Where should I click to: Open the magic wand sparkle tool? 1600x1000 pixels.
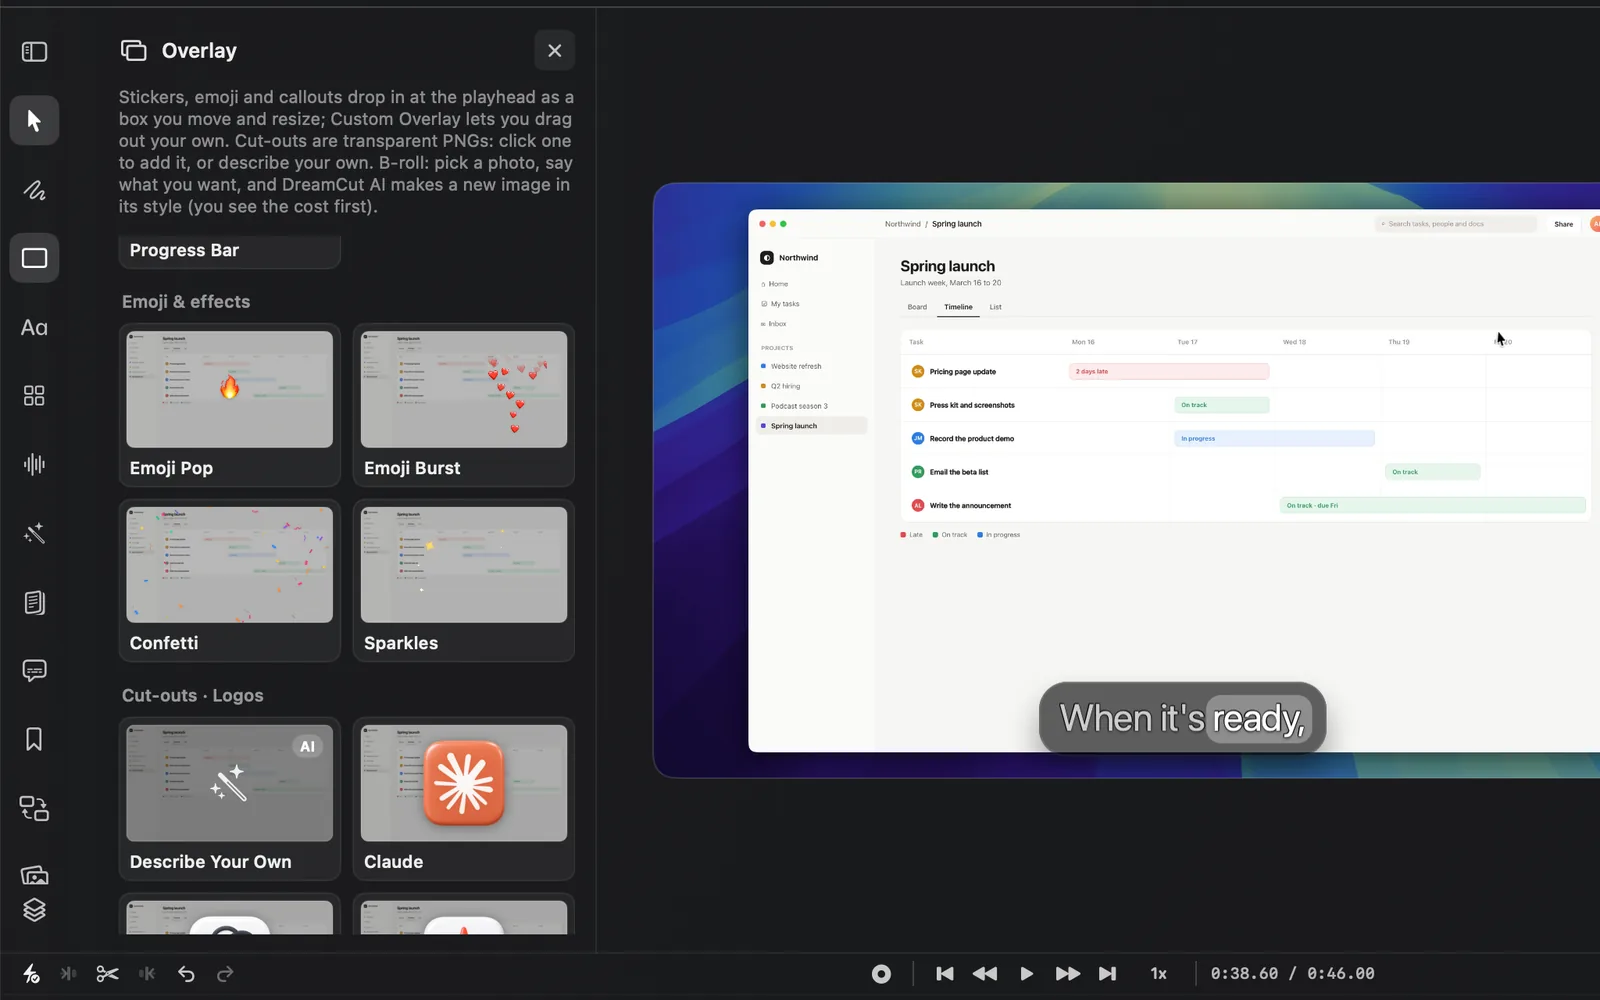tap(34, 533)
